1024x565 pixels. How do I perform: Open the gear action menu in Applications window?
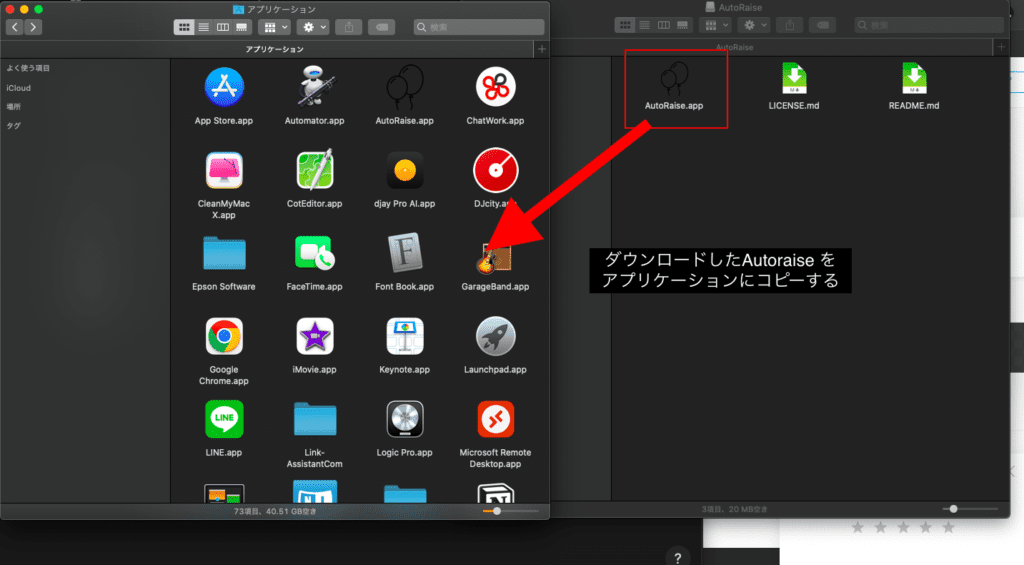point(312,27)
